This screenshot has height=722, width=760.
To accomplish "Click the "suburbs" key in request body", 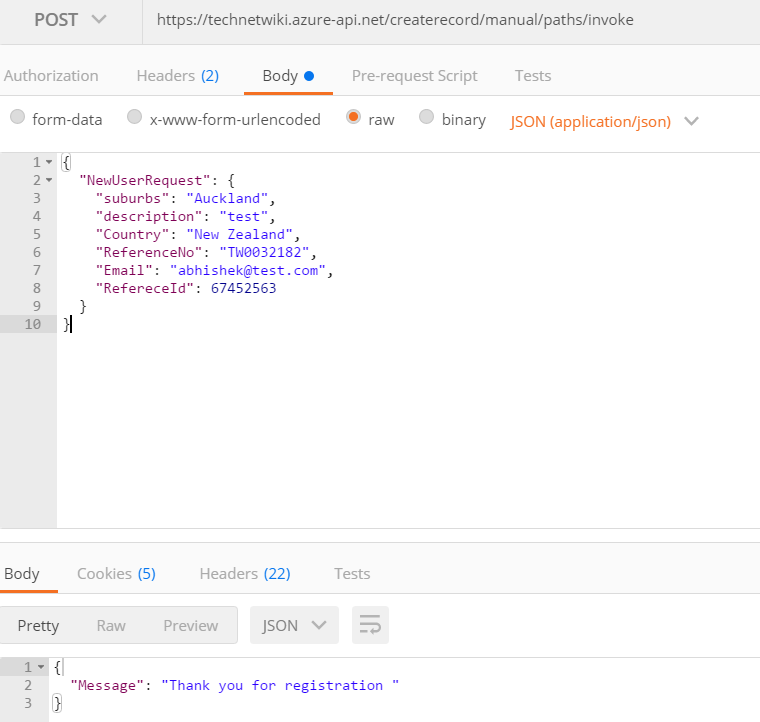I will pyautogui.click(x=132, y=198).
